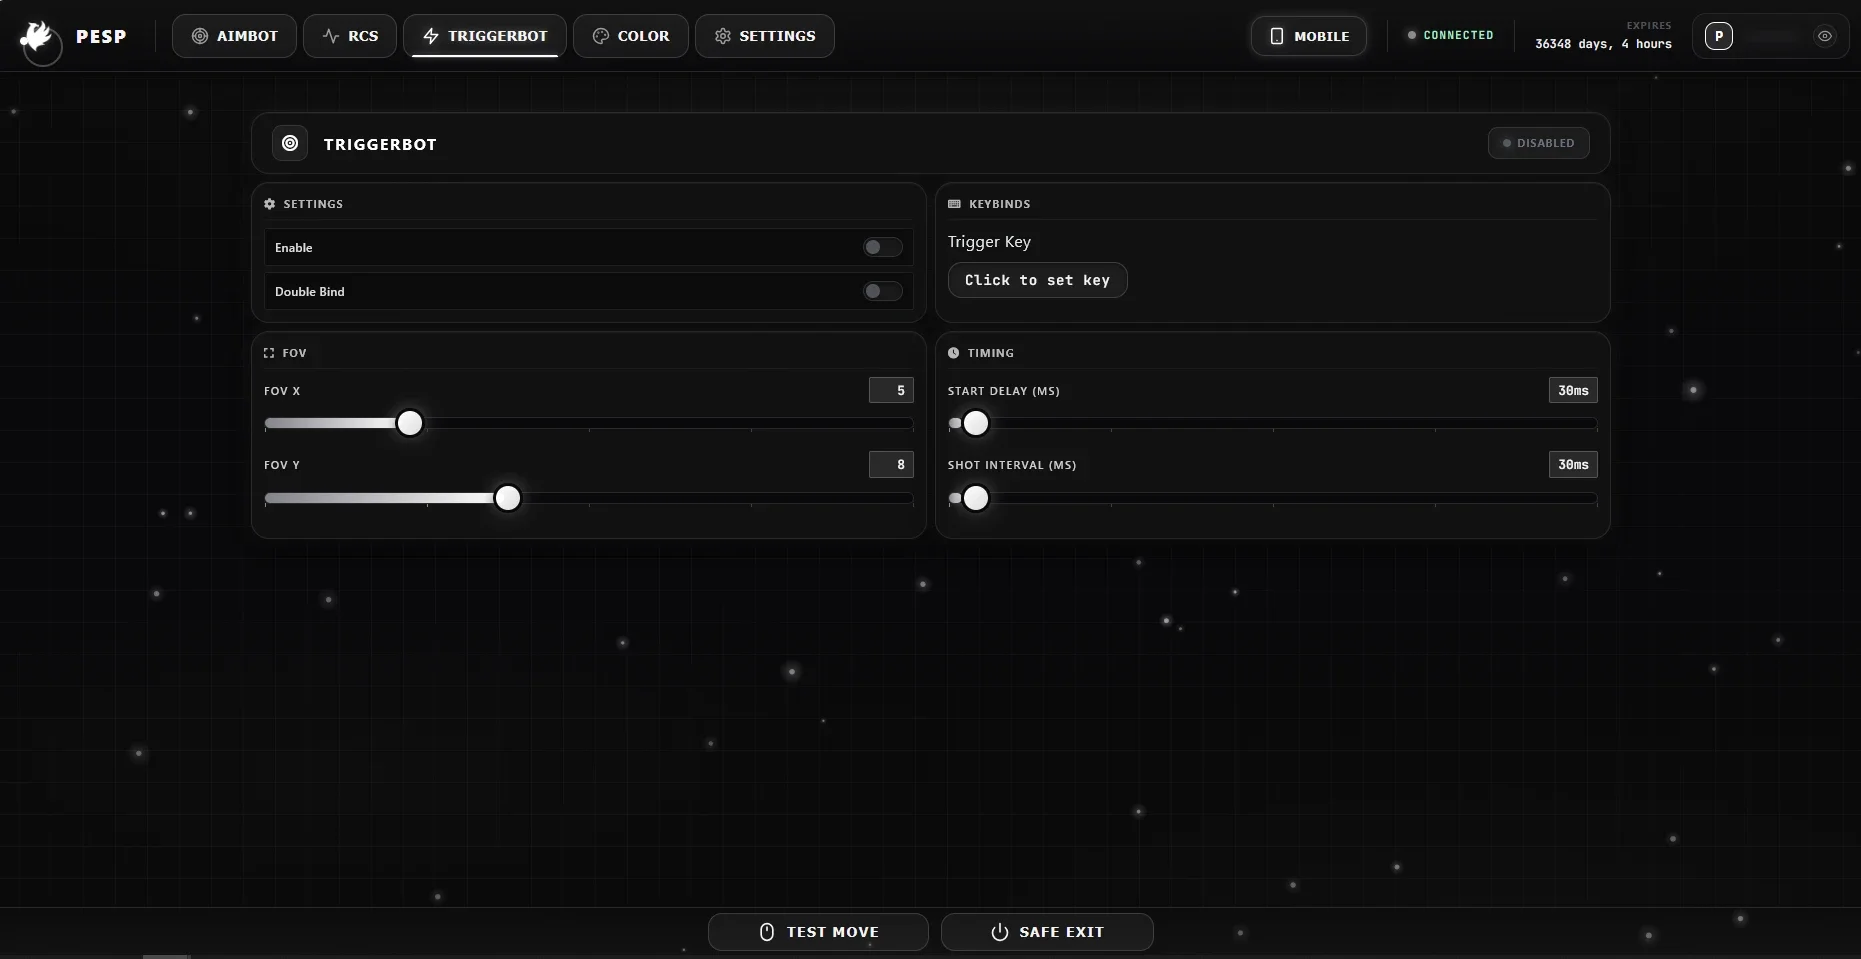Turn on the Double Bind toggle
Viewport: 1861px width, 959px height.
[883, 291]
